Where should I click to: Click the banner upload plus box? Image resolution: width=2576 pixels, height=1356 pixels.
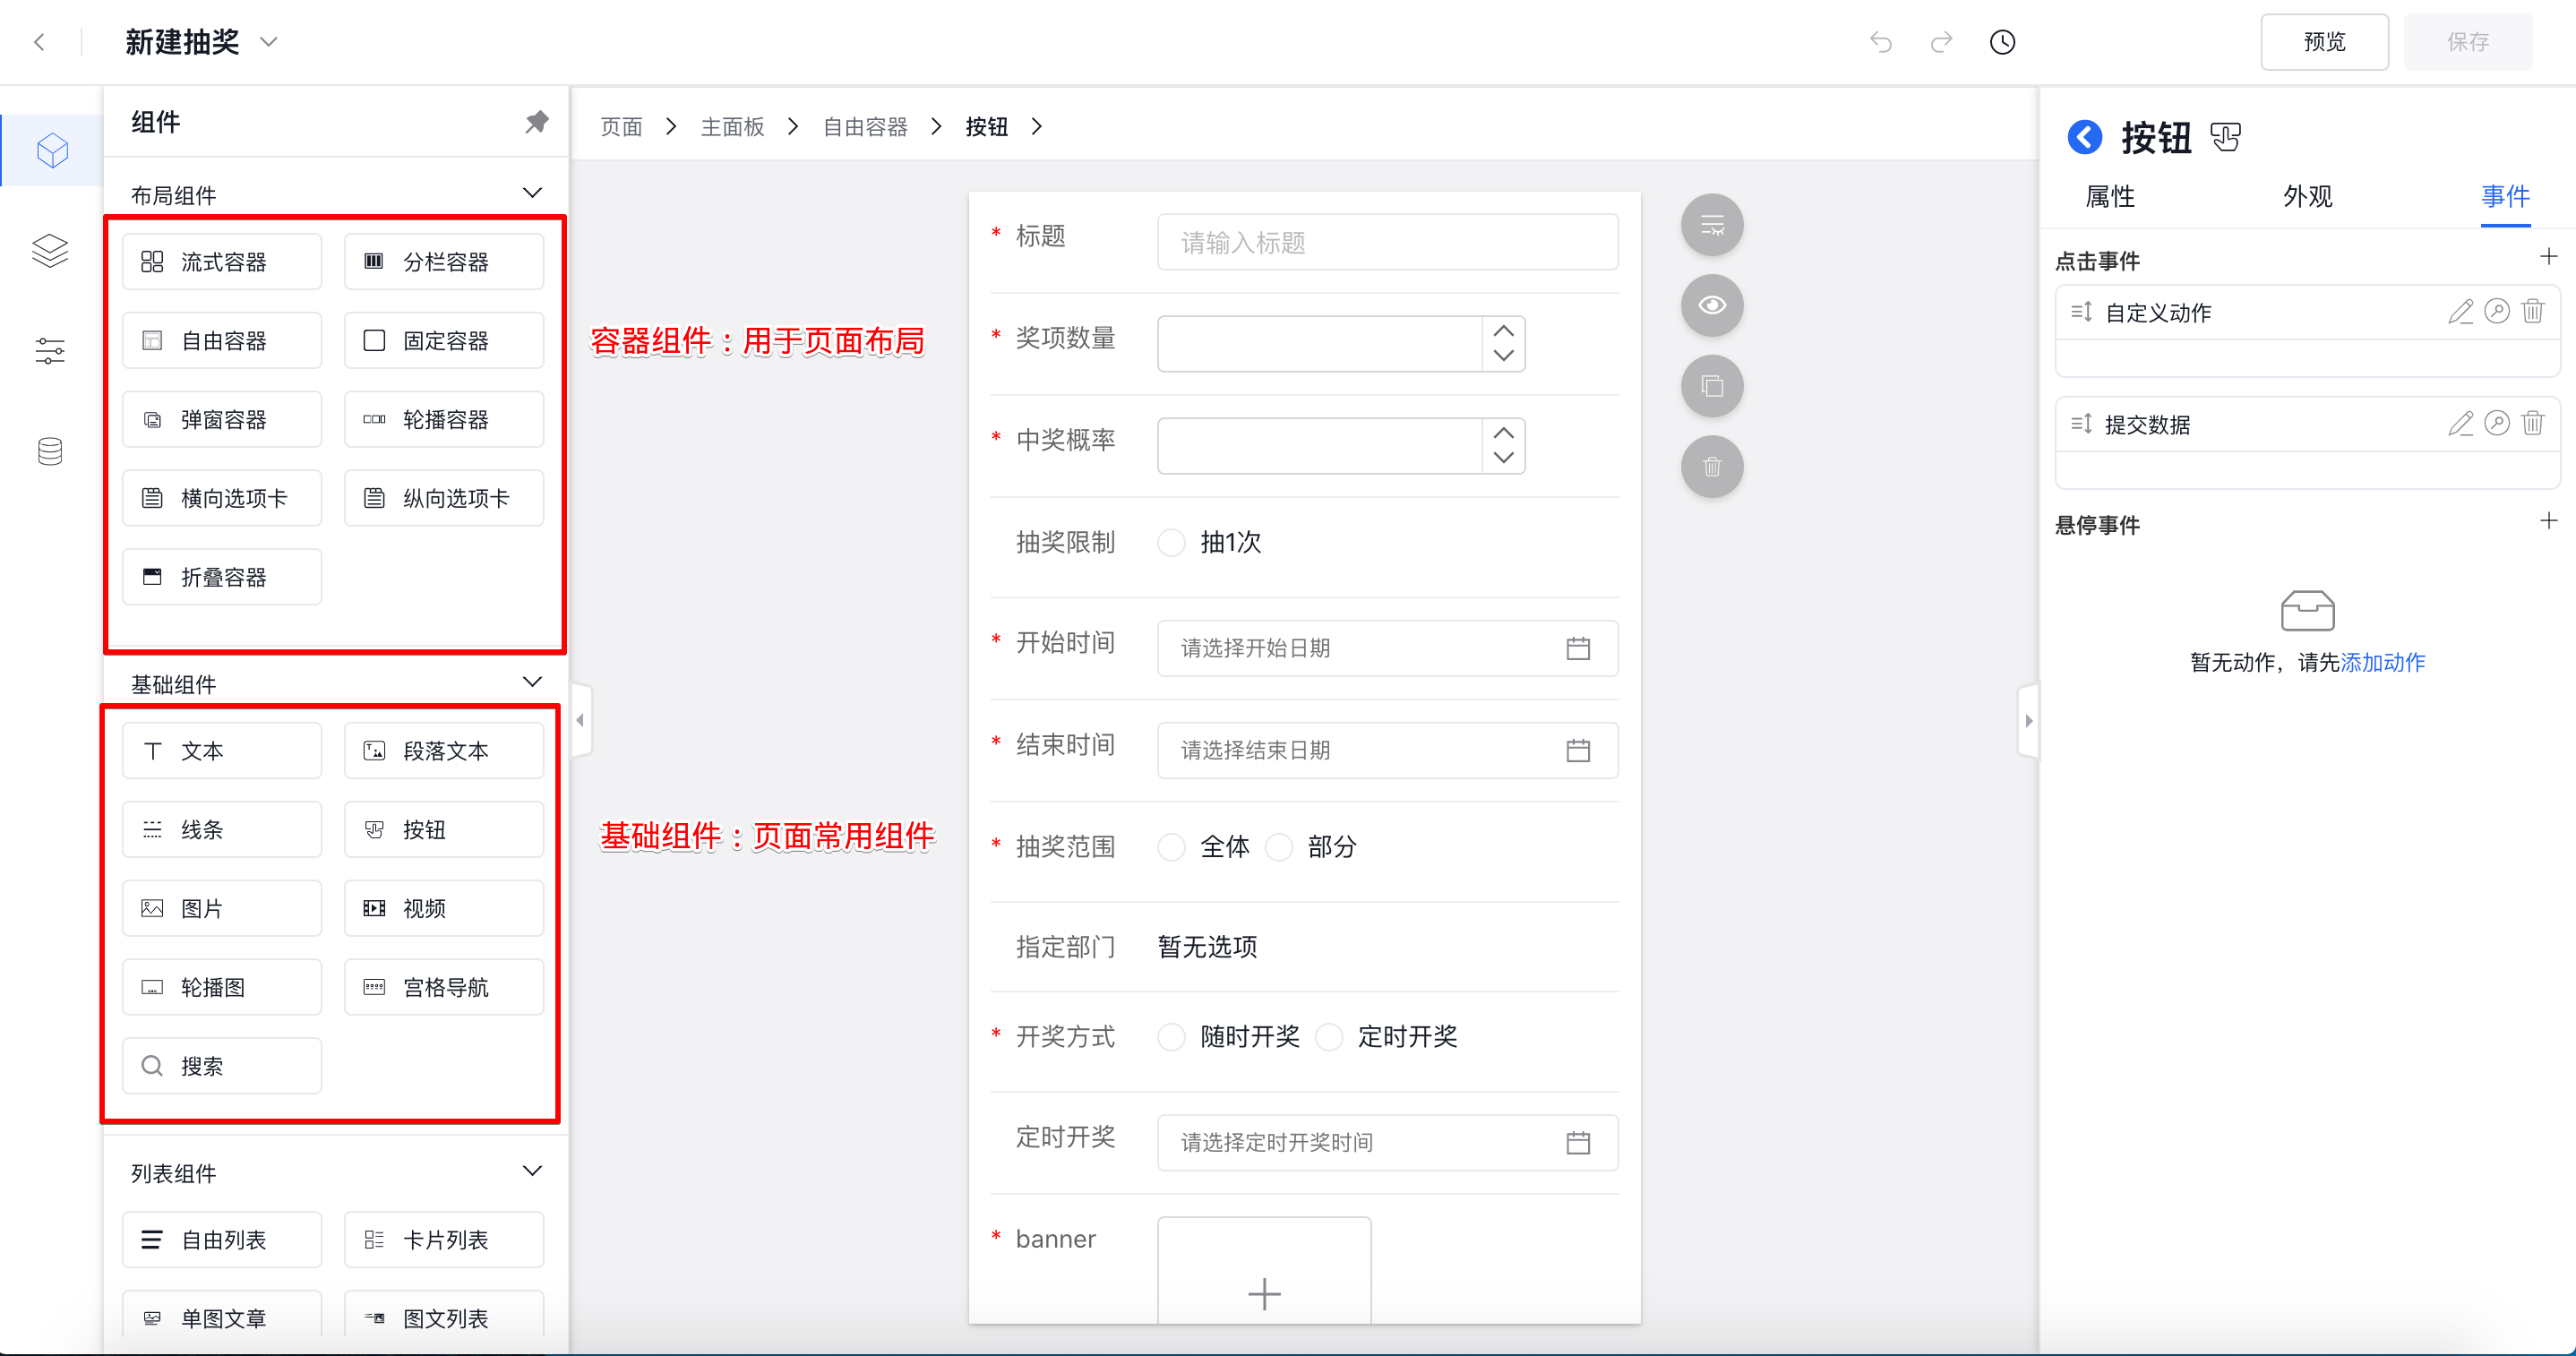pos(1264,1271)
